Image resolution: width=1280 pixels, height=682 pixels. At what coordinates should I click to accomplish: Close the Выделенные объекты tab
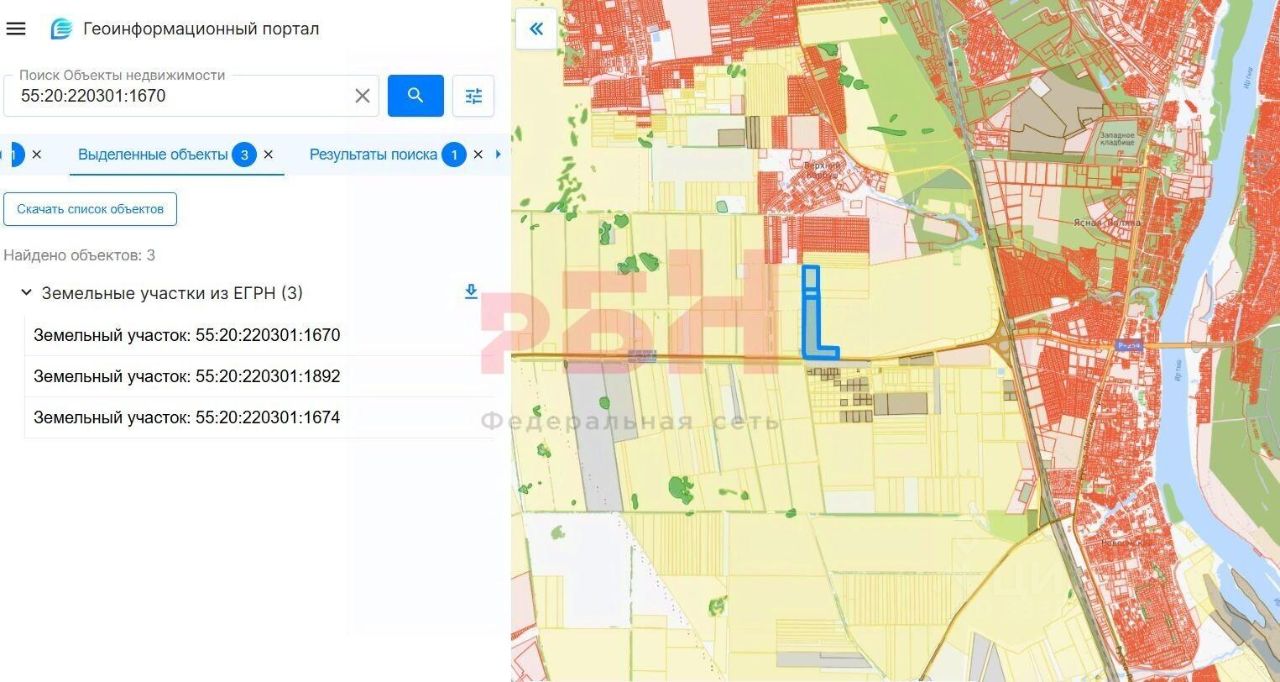[268, 155]
